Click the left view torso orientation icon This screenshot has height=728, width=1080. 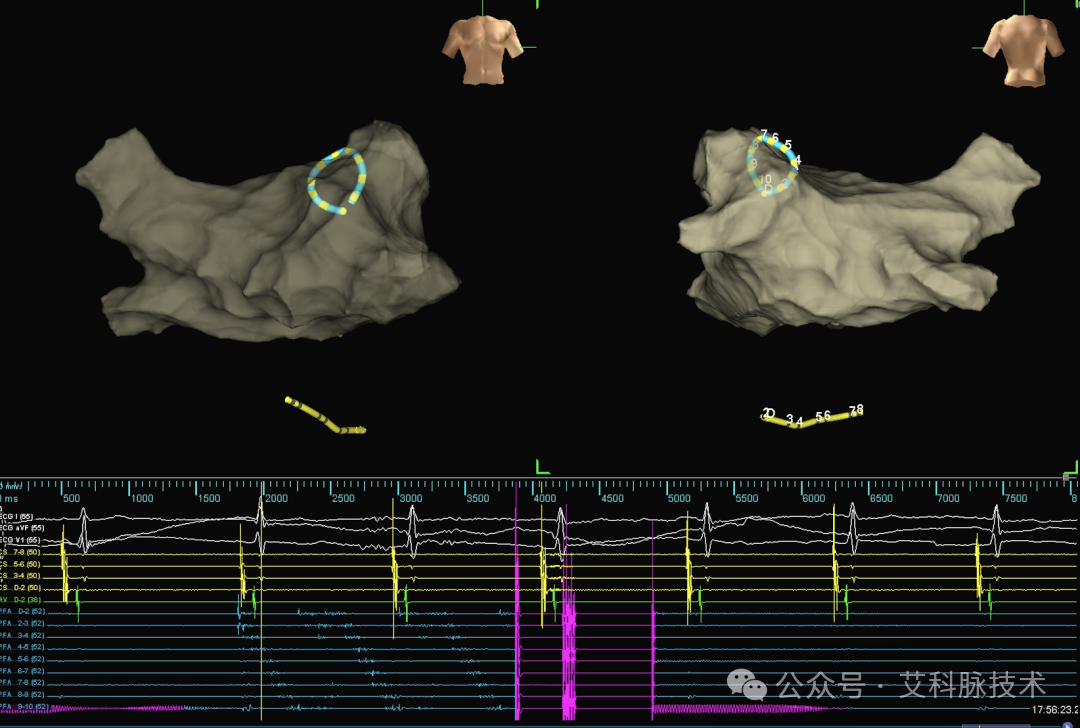(x=482, y=50)
